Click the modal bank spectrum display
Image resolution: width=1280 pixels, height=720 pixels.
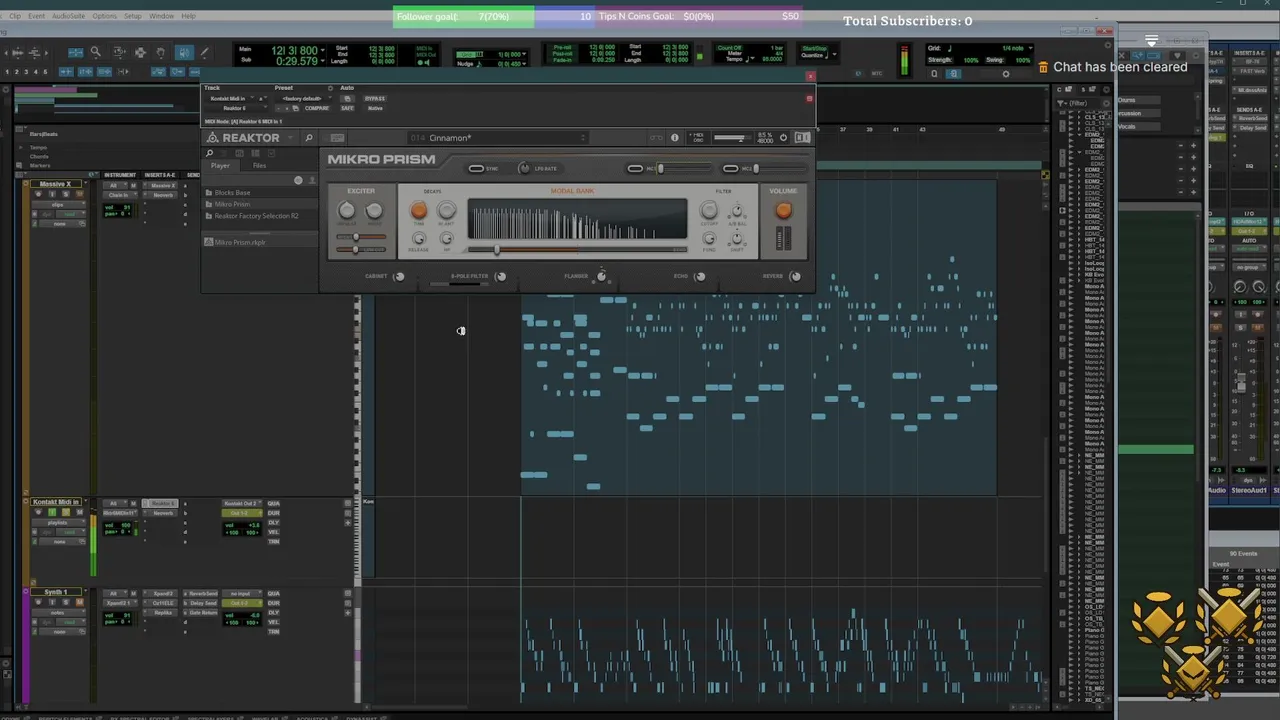pyautogui.click(x=577, y=219)
